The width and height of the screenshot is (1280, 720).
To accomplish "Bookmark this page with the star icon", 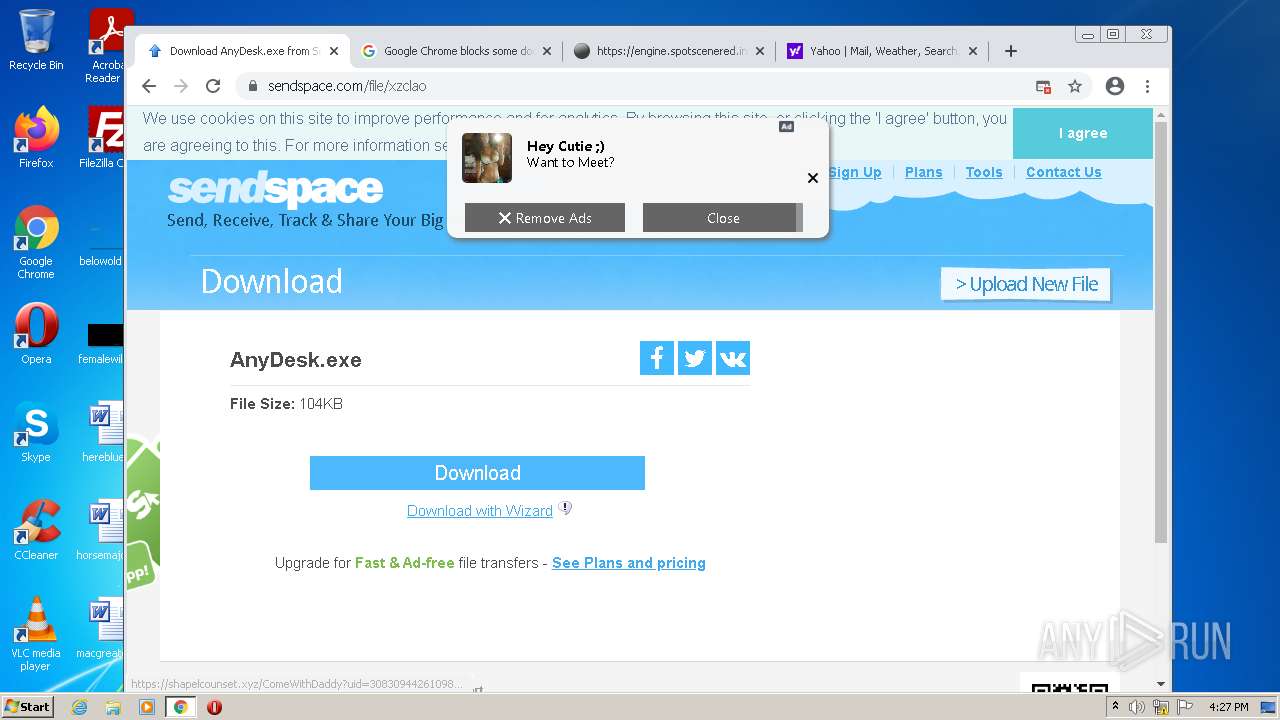I will [1075, 86].
